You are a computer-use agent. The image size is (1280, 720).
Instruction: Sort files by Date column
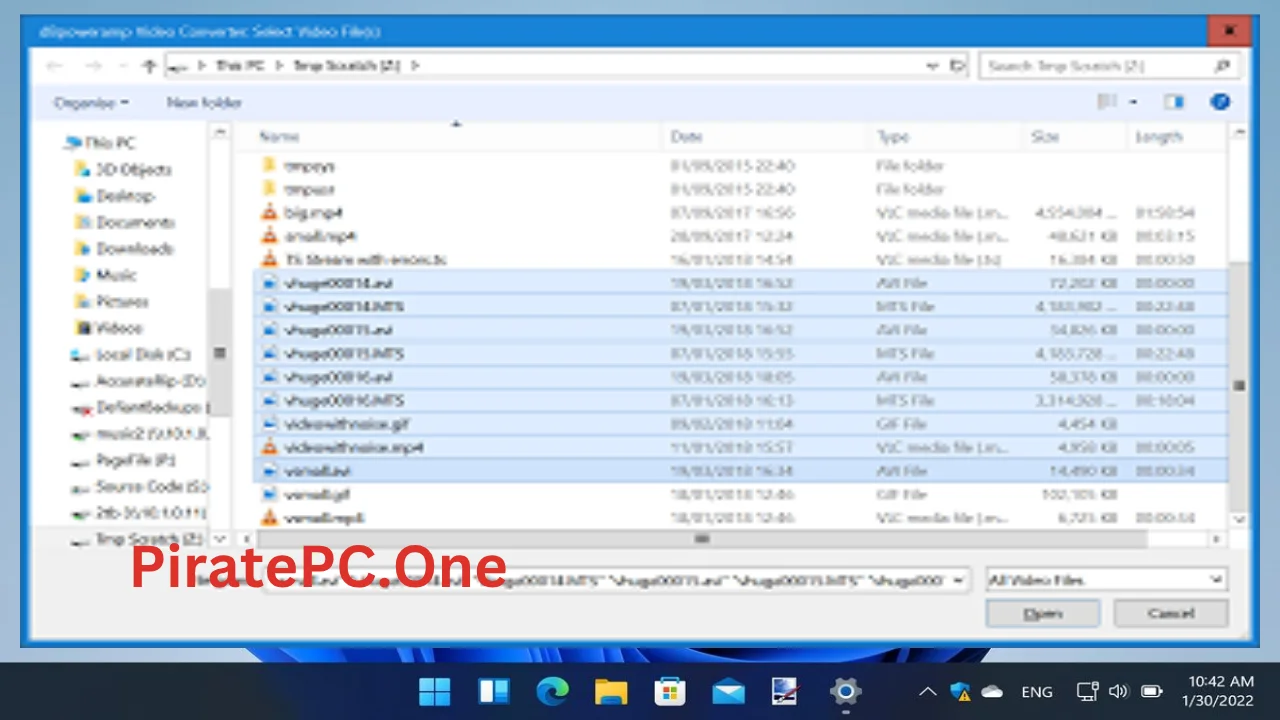[x=686, y=137]
